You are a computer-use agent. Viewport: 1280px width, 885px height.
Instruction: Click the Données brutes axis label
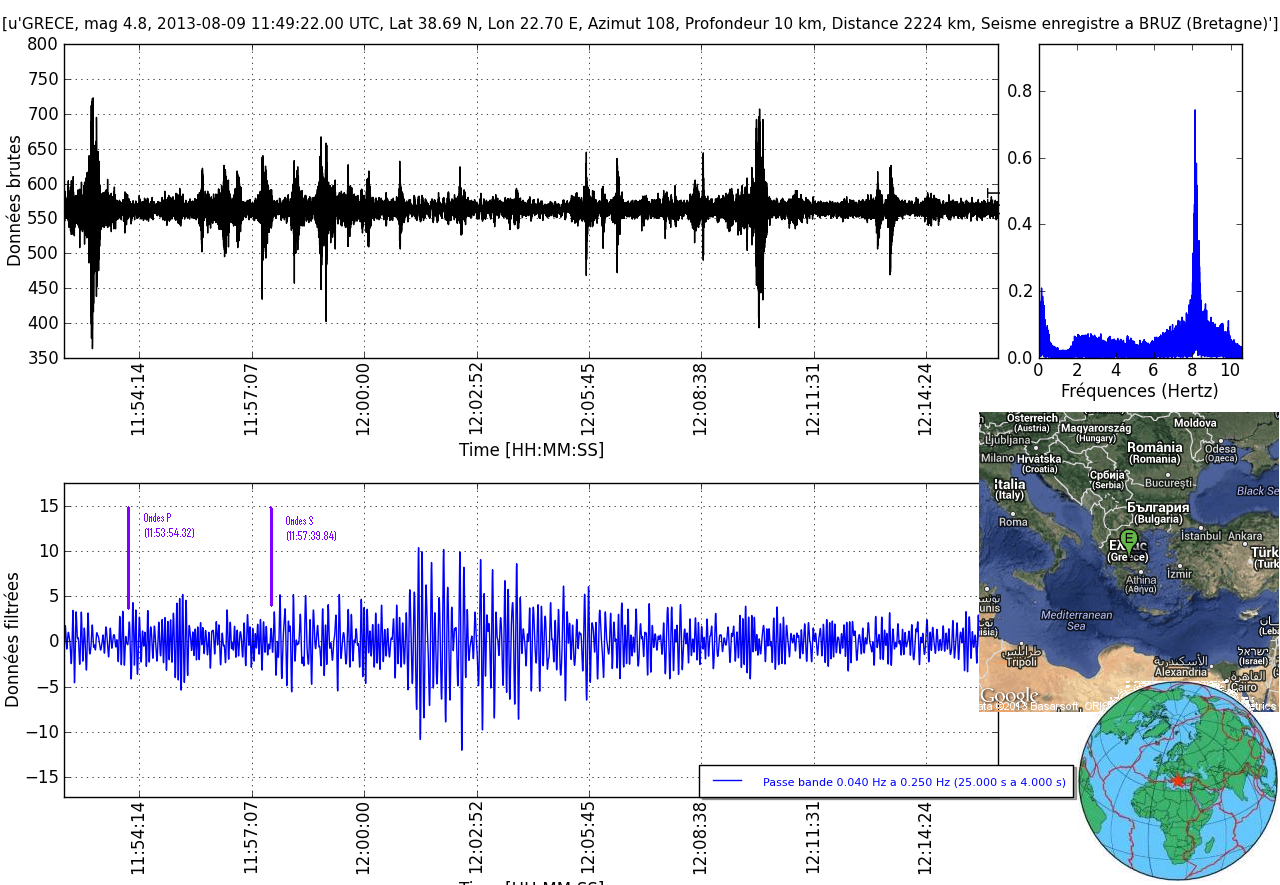[x=14, y=201]
